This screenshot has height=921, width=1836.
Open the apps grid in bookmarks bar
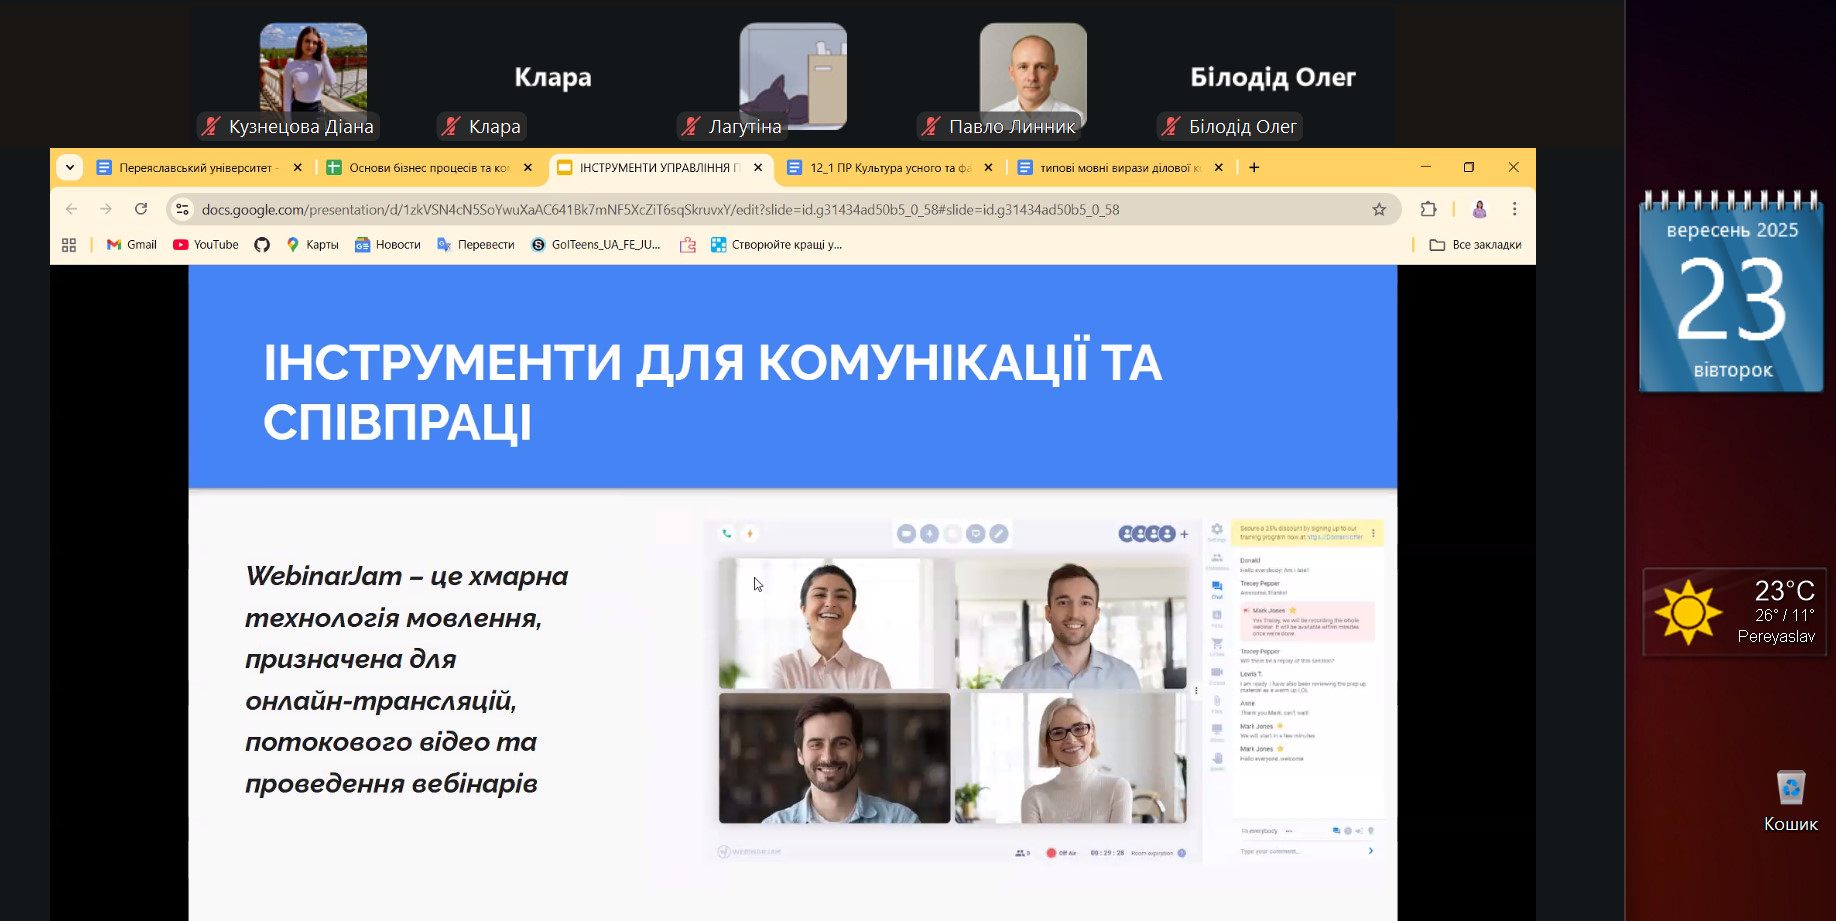(x=69, y=245)
